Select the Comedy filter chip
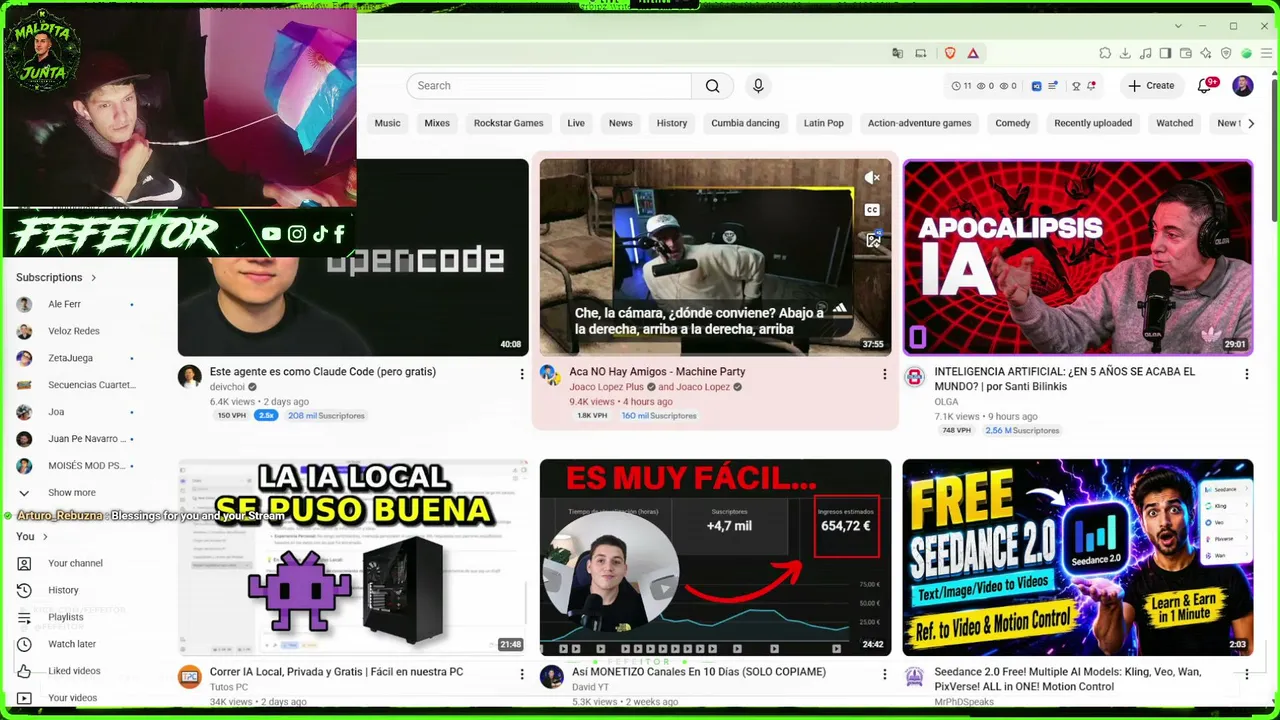This screenshot has width=1280, height=720. point(1013,123)
